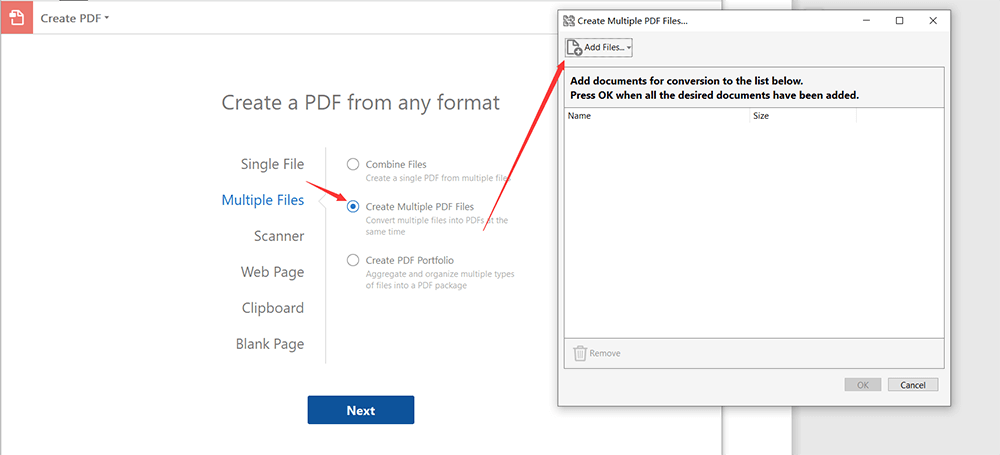The image size is (1000, 455).
Task: Switch to the Single File tab
Action: (x=272, y=164)
